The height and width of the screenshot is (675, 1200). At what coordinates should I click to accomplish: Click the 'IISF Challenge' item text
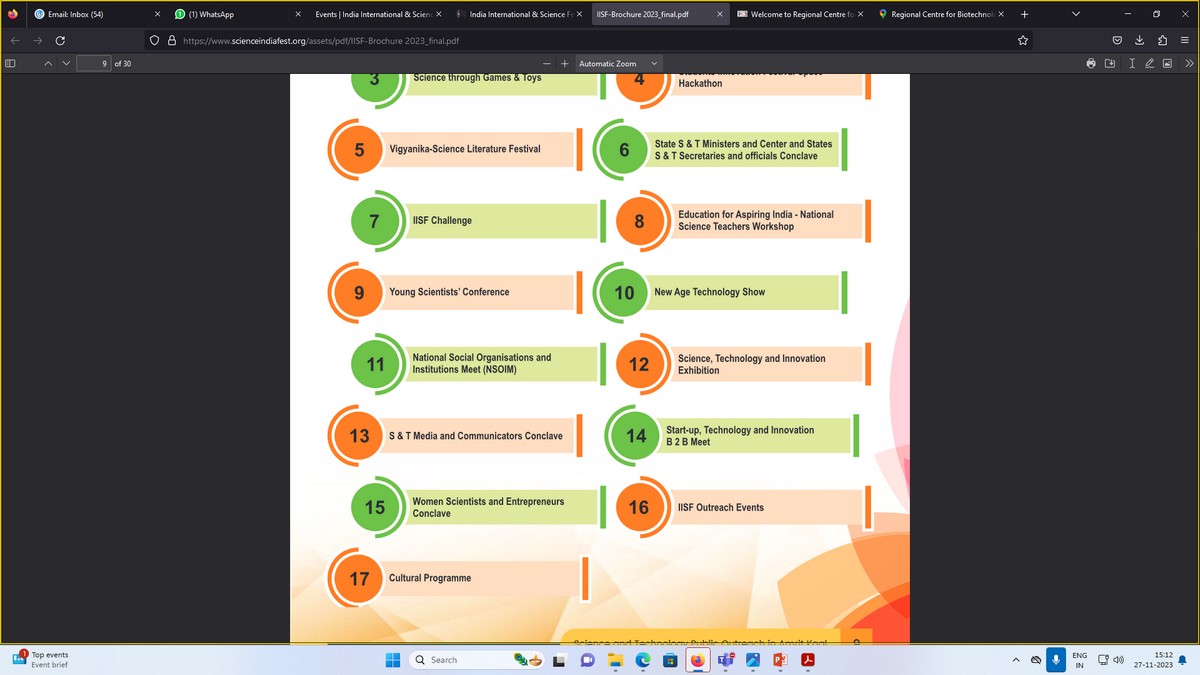tap(442, 221)
